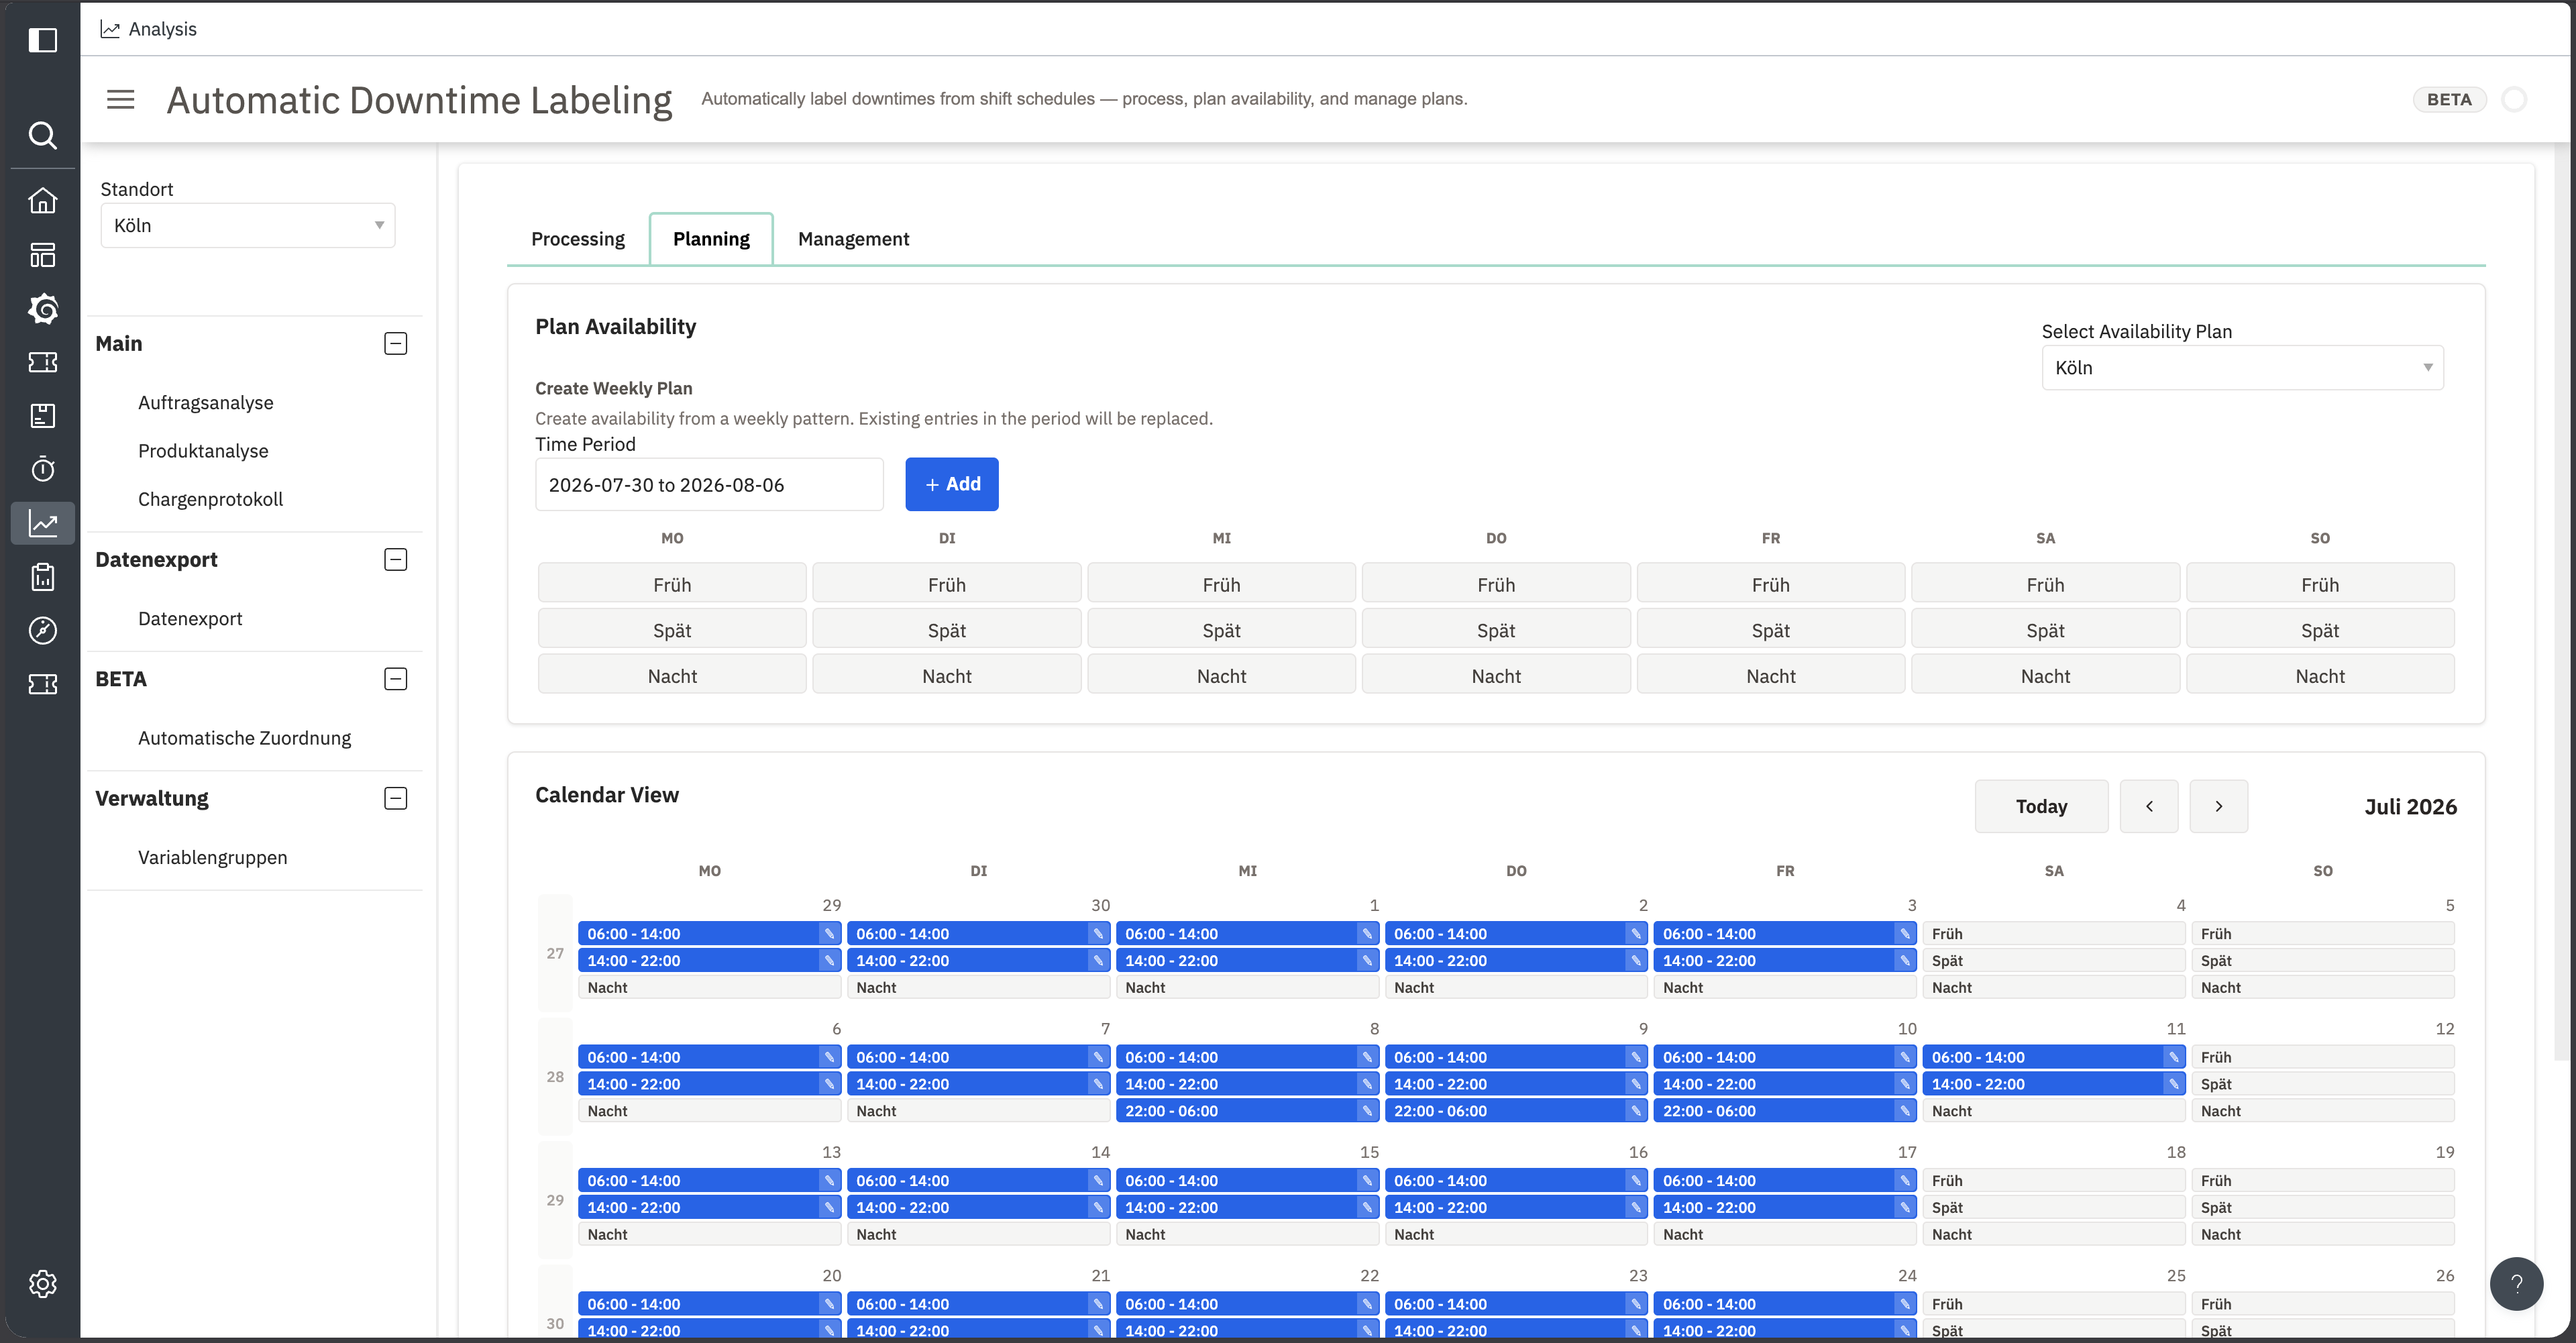
Task: Collapse the Datenexport section
Action: [396, 560]
